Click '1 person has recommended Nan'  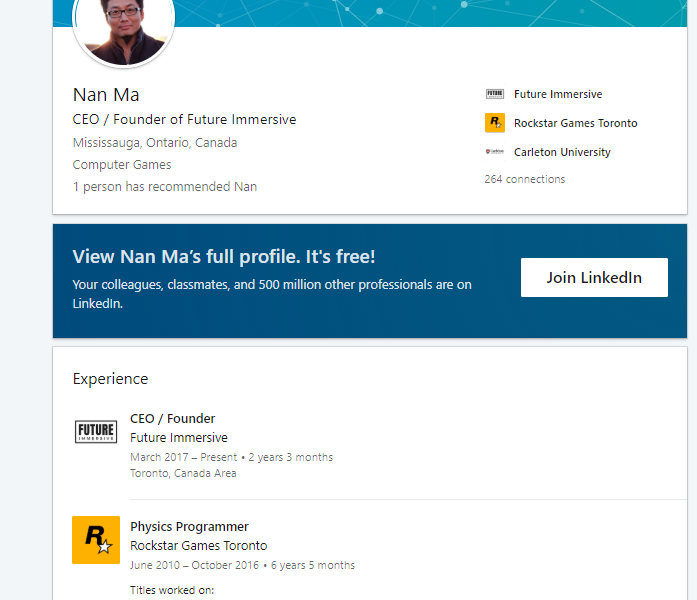click(165, 187)
